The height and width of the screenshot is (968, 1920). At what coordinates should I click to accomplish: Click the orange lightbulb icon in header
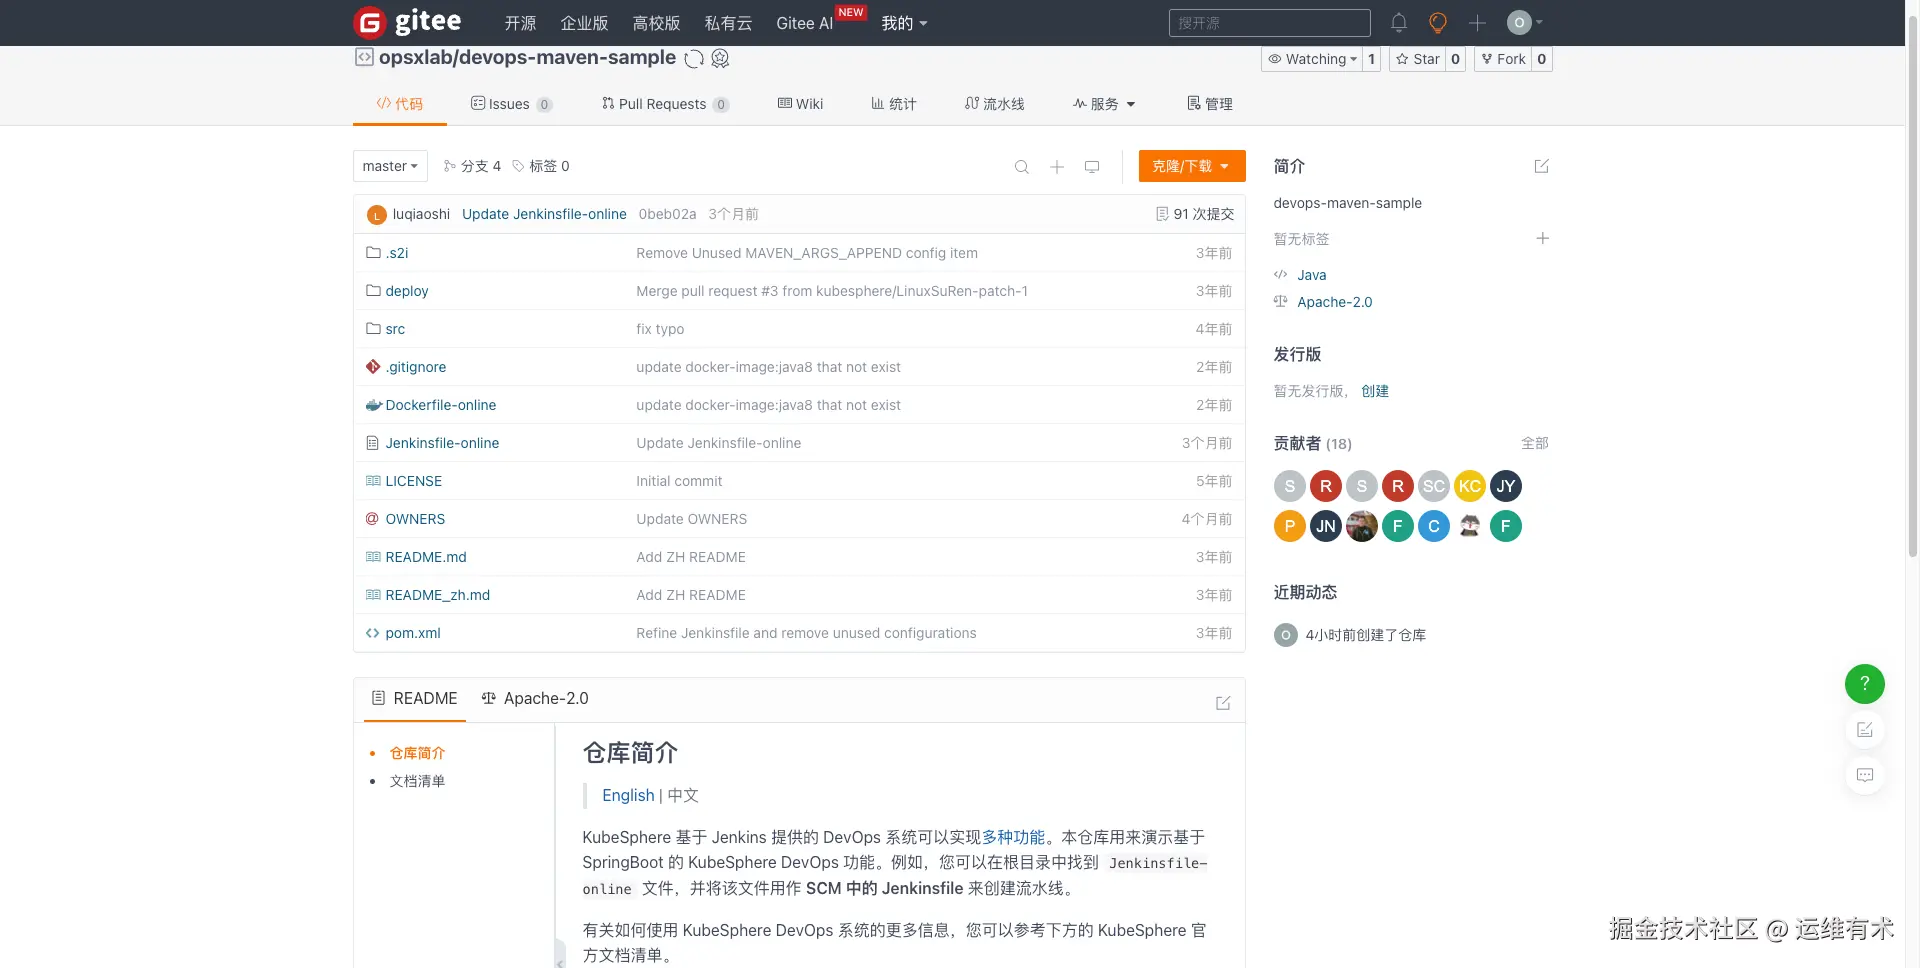click(1438, 22)
